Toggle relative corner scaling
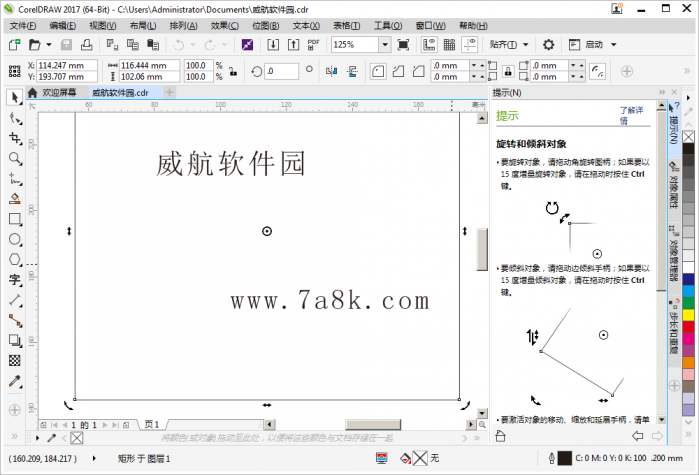The height and width of the screenshot is (475, 699). (597, 71)
